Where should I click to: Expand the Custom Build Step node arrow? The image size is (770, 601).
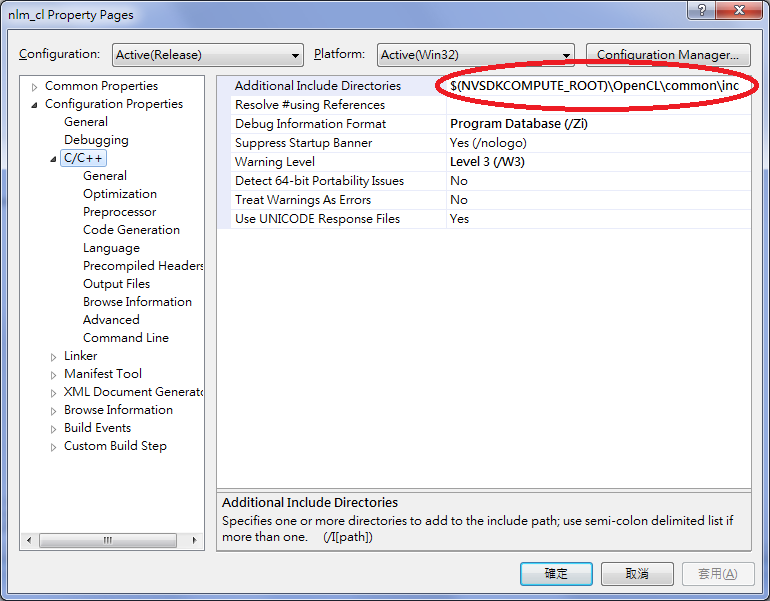[53, 447]
